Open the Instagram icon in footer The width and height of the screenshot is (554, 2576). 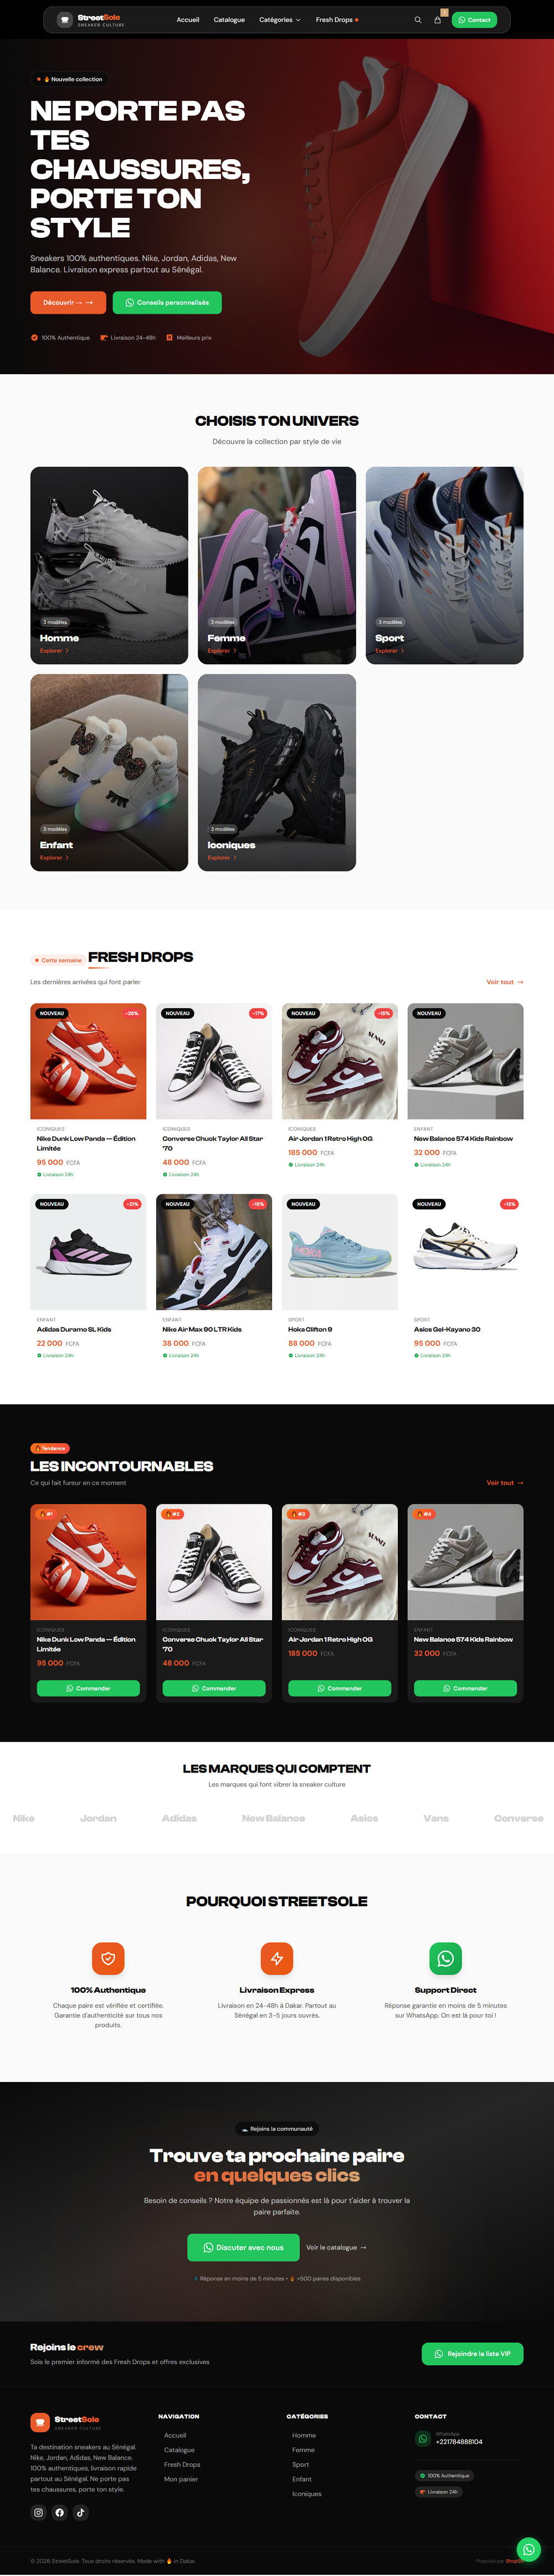39,2512
